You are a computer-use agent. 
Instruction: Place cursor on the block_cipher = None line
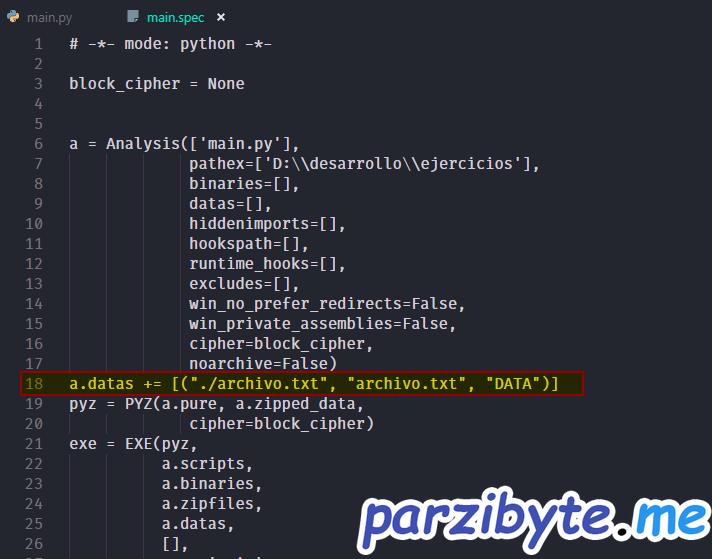pyautogui.click(x=156, y=84)
